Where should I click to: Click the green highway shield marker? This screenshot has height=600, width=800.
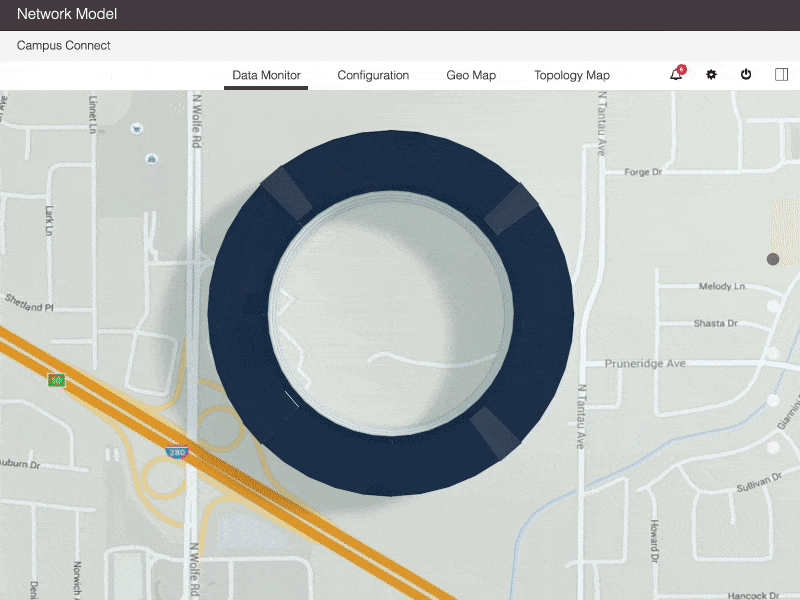[x=57, y=380]
